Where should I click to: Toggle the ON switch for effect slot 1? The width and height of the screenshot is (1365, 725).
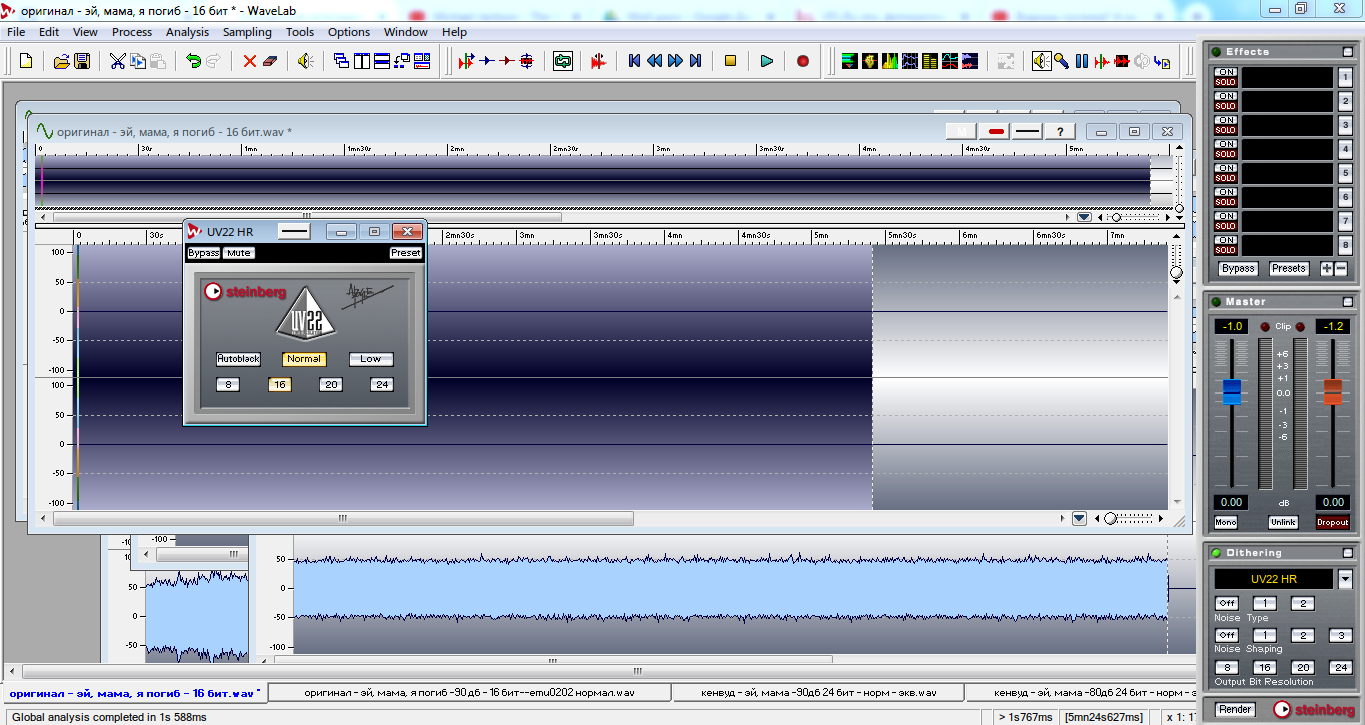click(1225, 72)
